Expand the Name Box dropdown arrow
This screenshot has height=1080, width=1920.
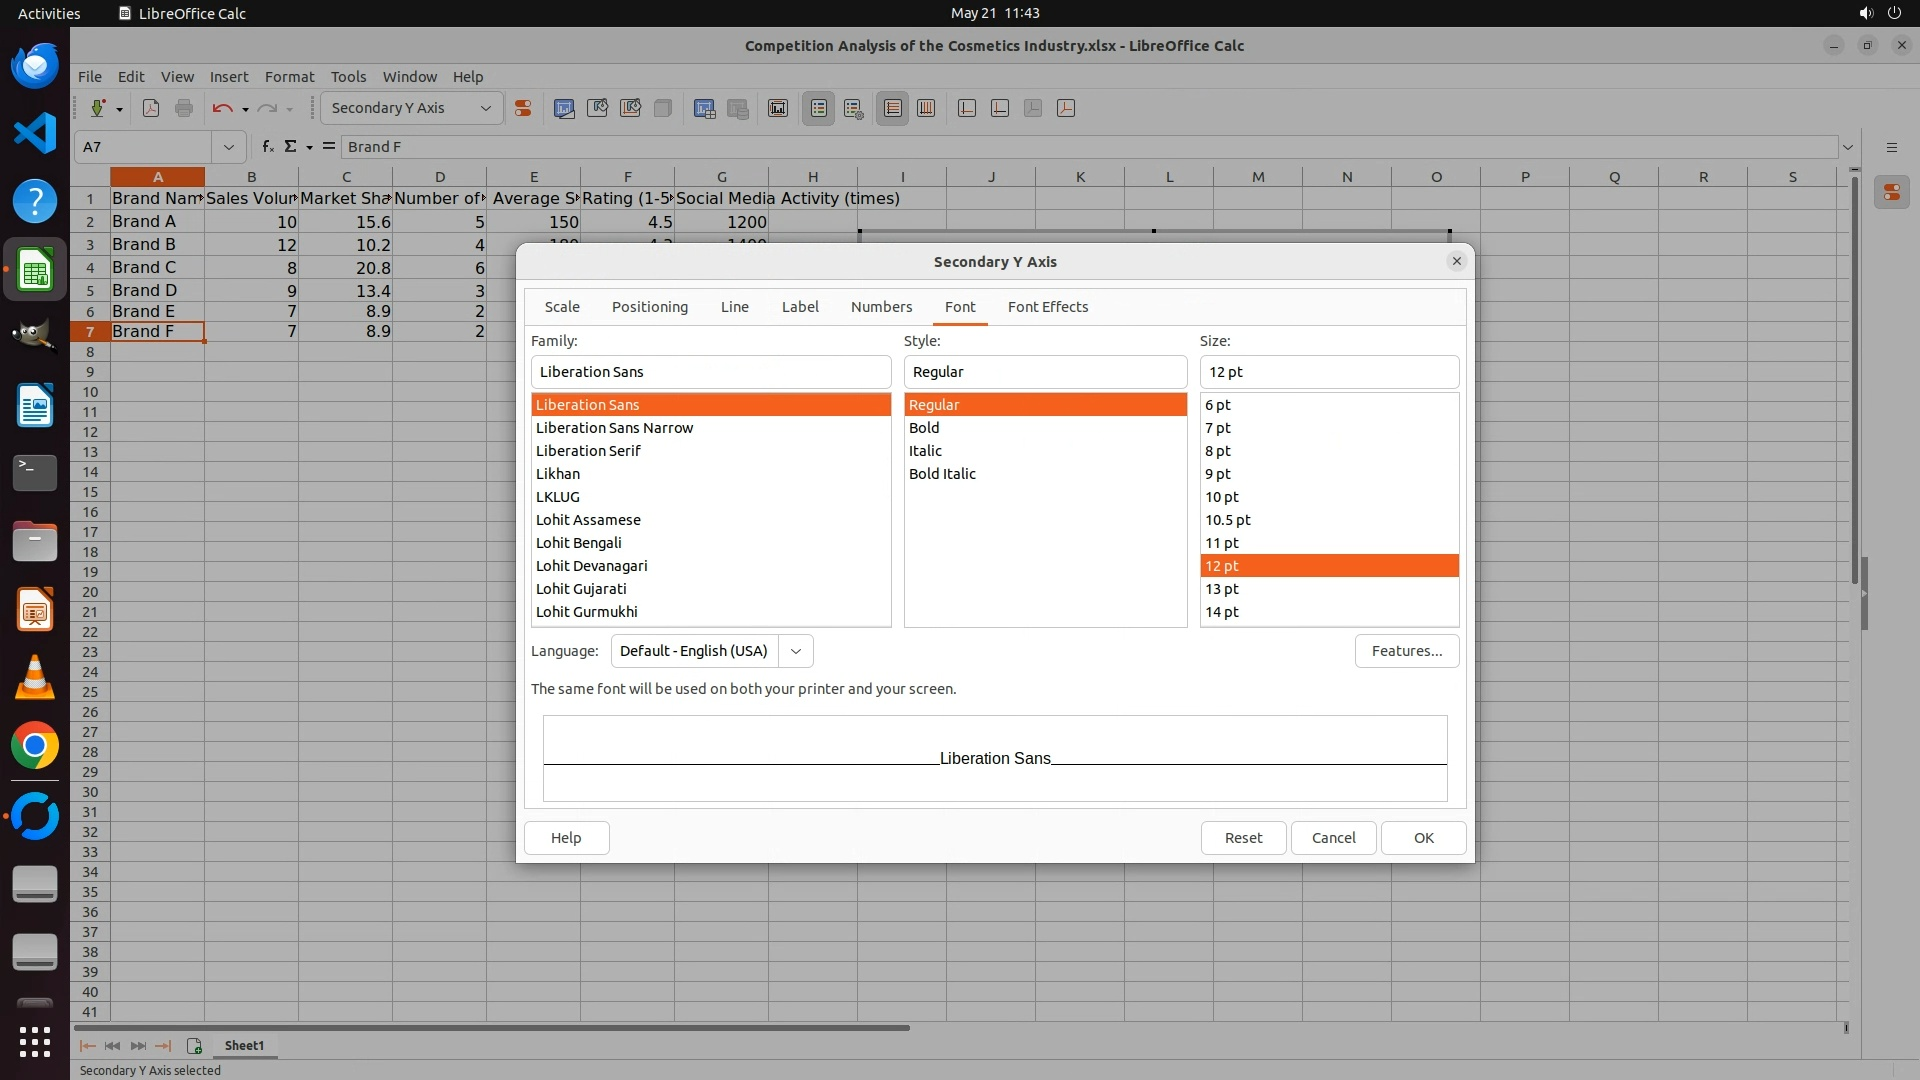pos(229,147)
